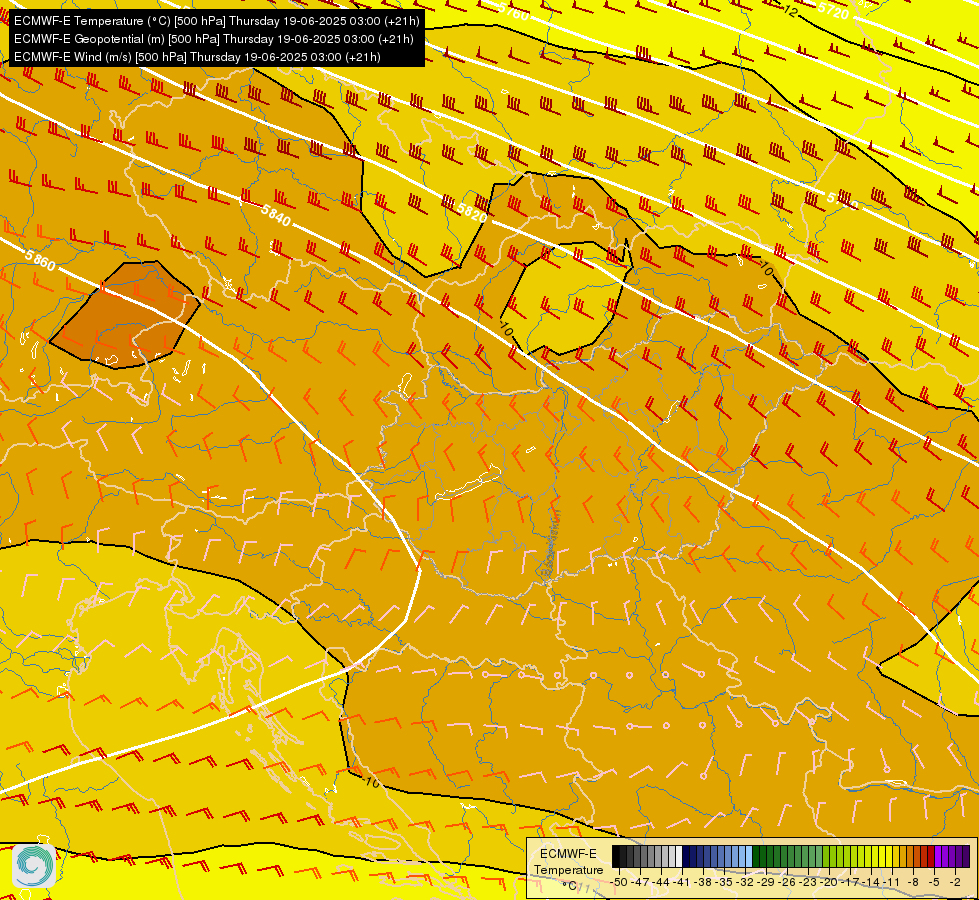
Task: Click the -26 legend tick label
Action: 787,883
